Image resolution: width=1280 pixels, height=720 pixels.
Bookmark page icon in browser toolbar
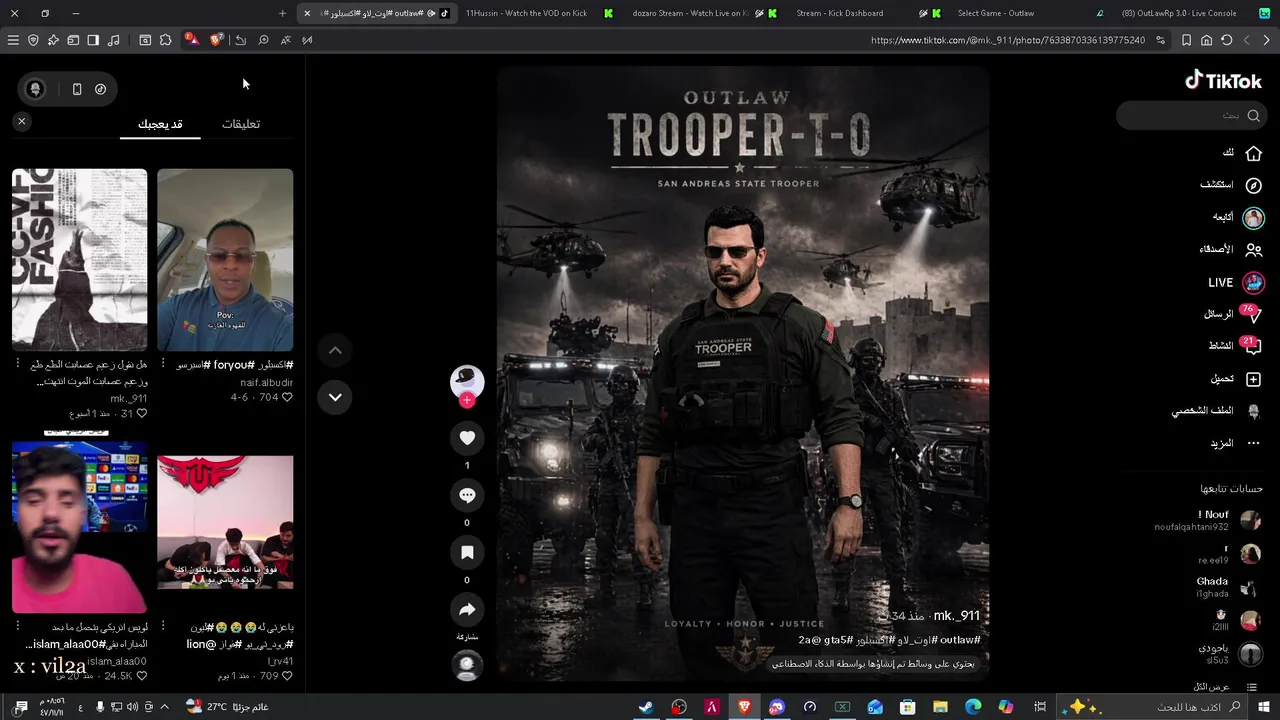(1186, 40)
